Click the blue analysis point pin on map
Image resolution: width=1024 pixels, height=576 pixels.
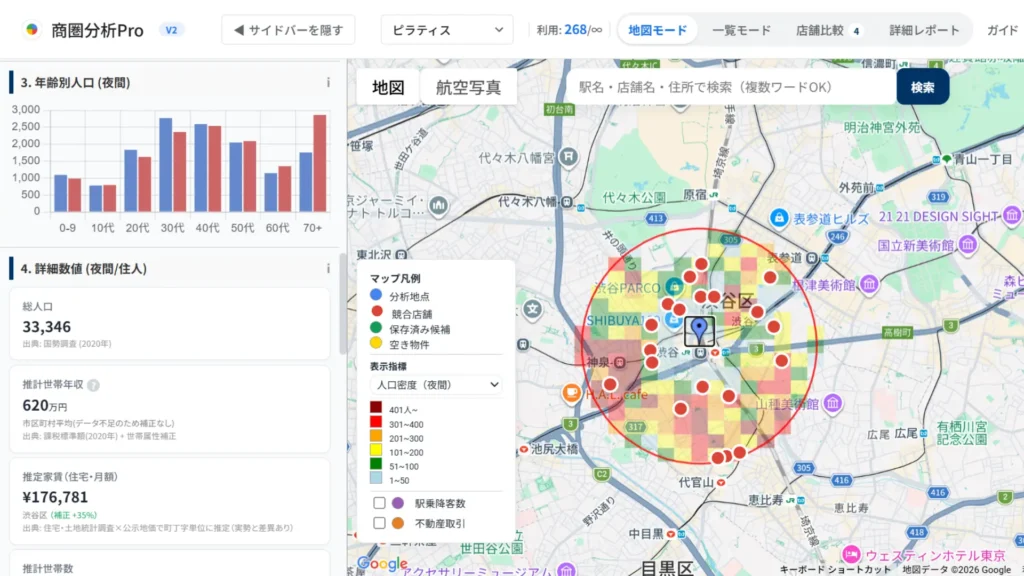tap(699, 330)
